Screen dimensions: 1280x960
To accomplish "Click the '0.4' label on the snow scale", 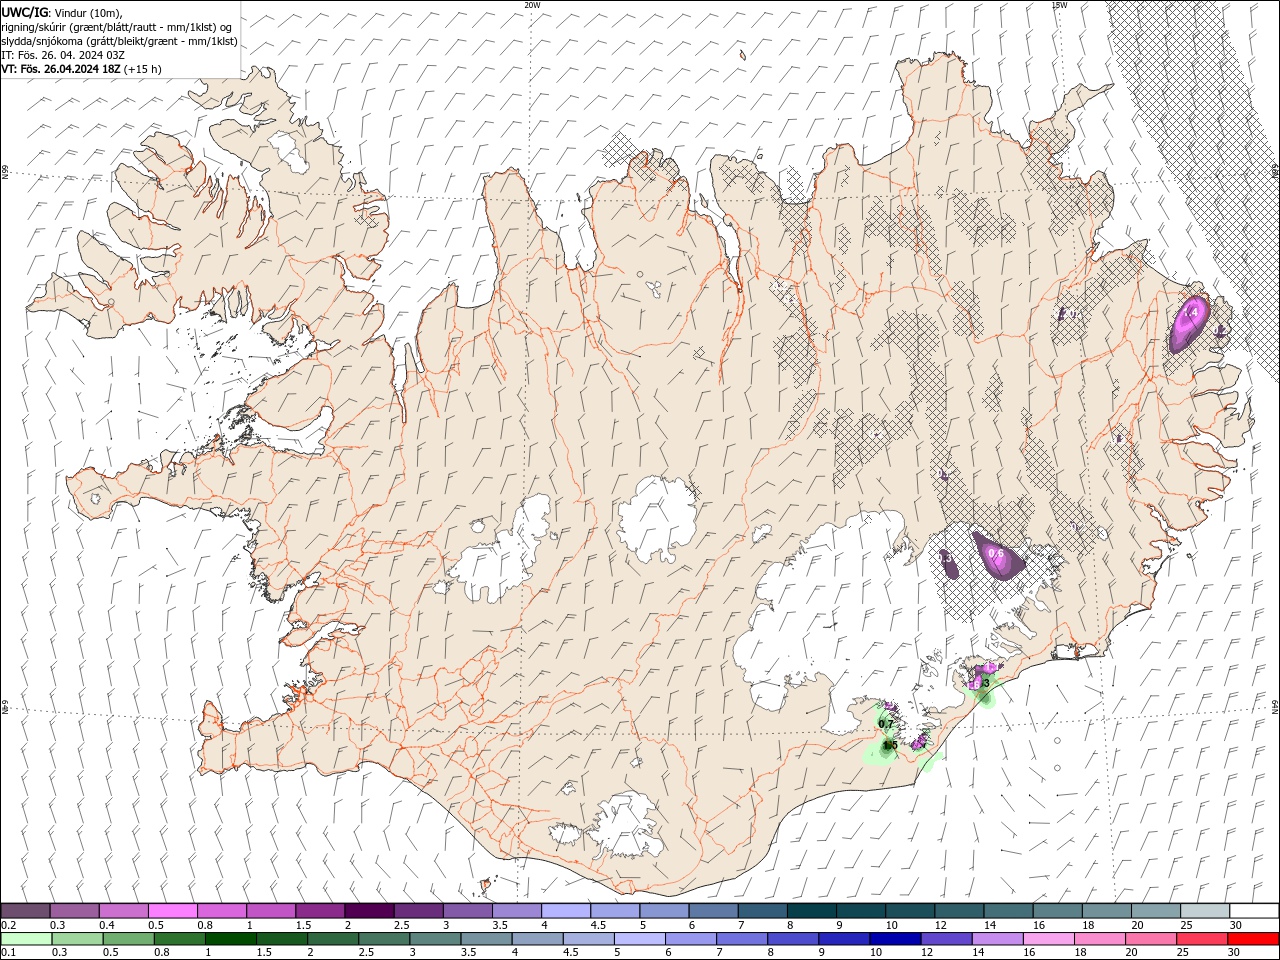I will (x=108, y=925).
